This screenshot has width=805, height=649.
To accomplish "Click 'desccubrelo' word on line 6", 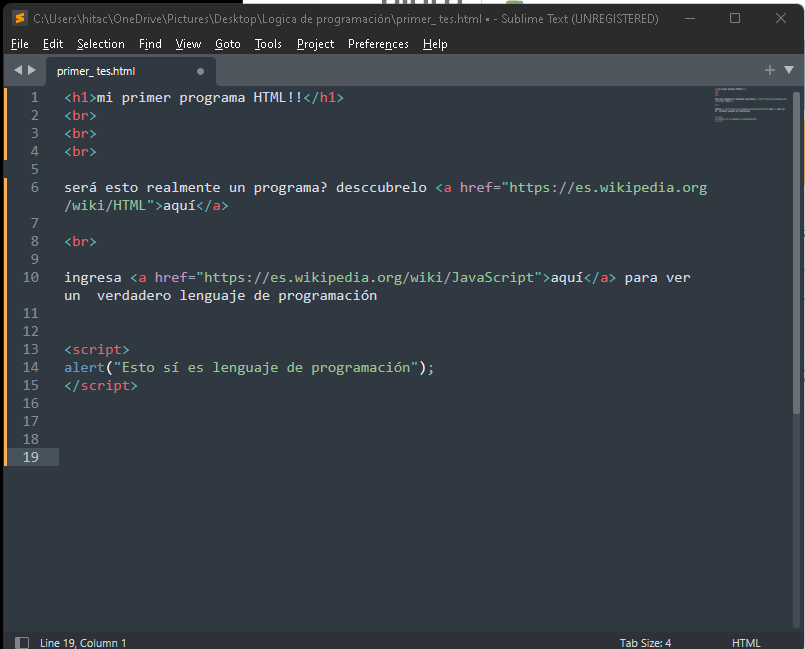I will pyautogui.click(x=381, y=188).
